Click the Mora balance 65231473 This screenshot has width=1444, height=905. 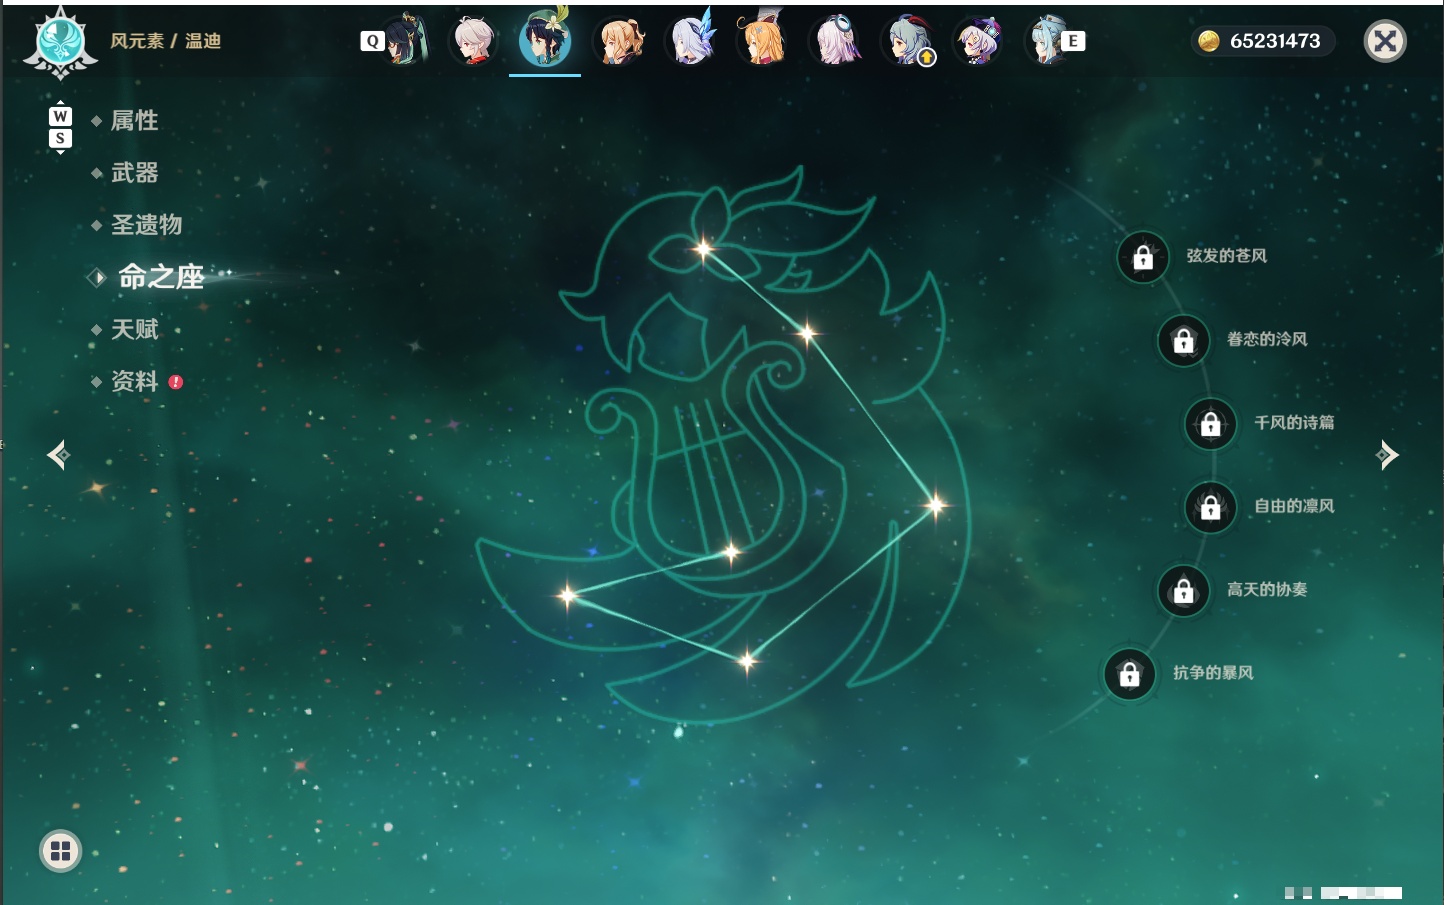(1275, 41)
